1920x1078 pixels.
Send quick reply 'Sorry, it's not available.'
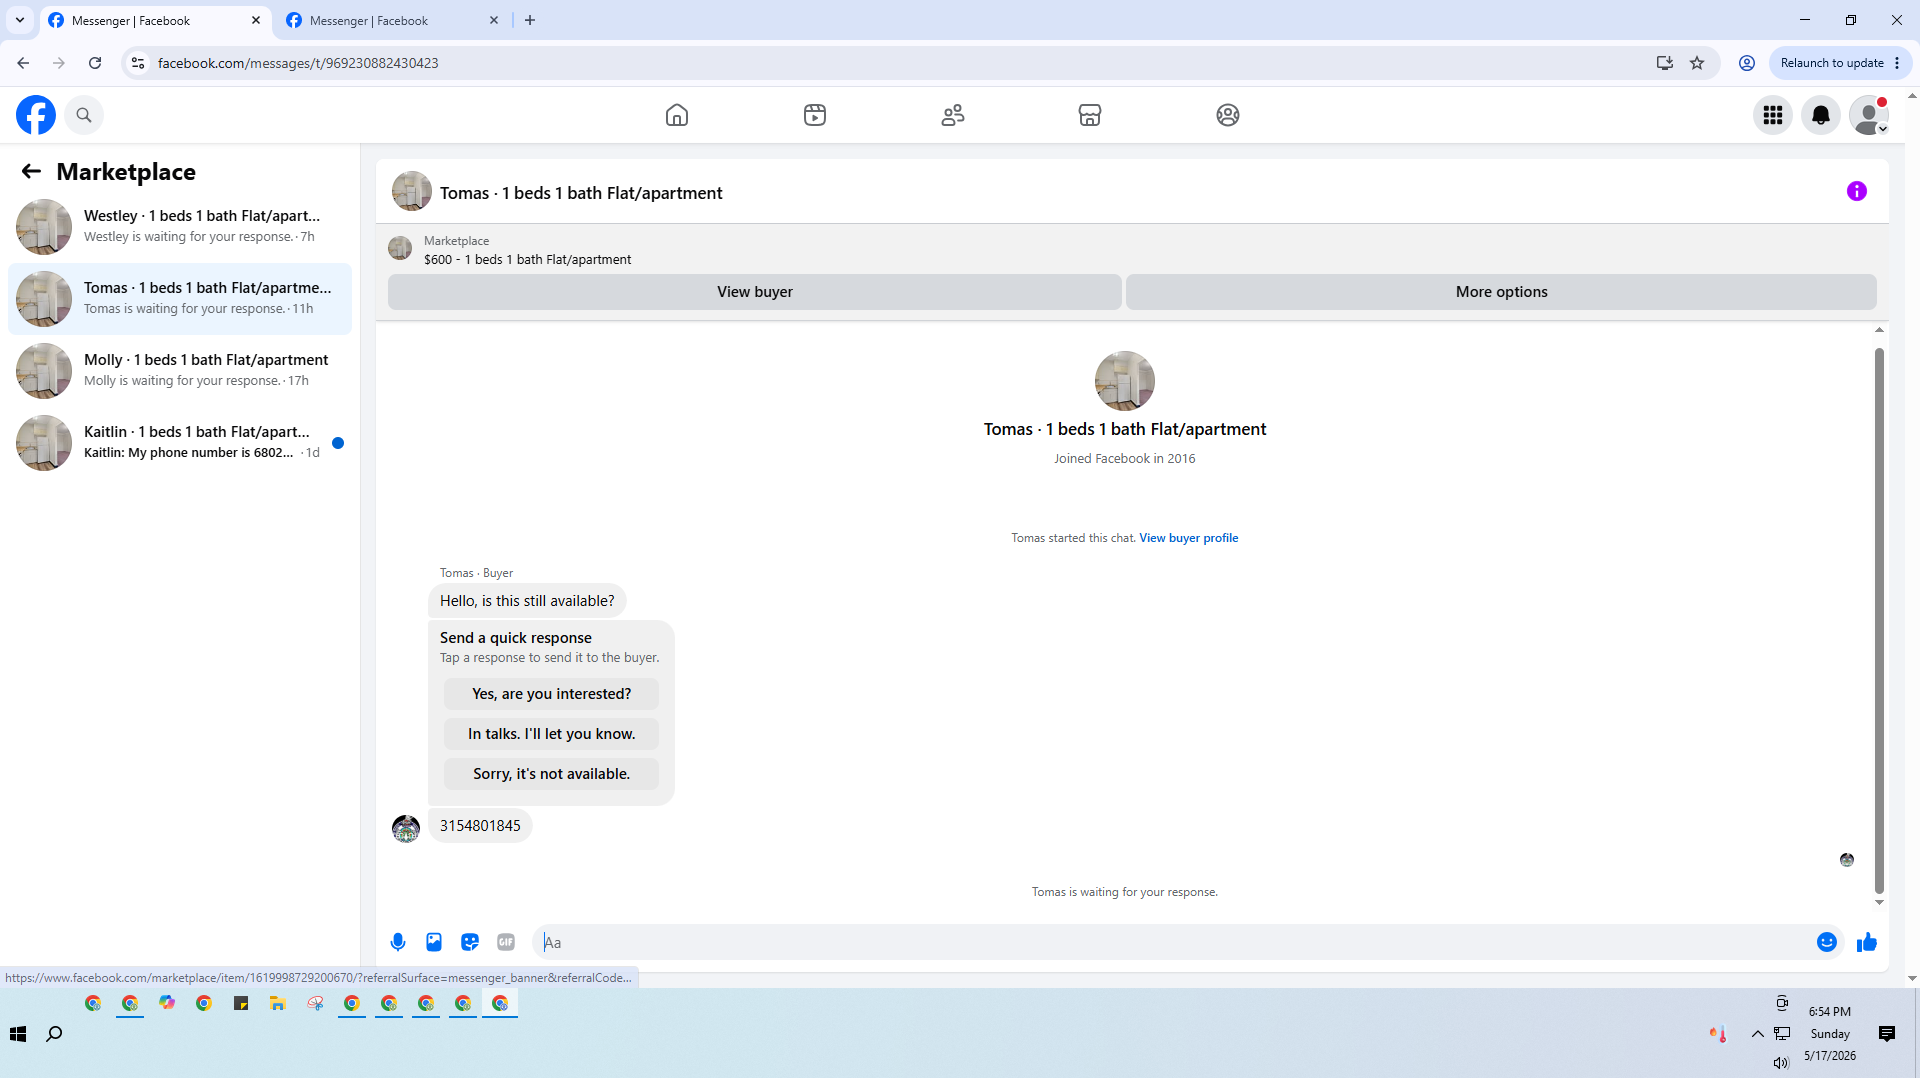coord(552,774)
